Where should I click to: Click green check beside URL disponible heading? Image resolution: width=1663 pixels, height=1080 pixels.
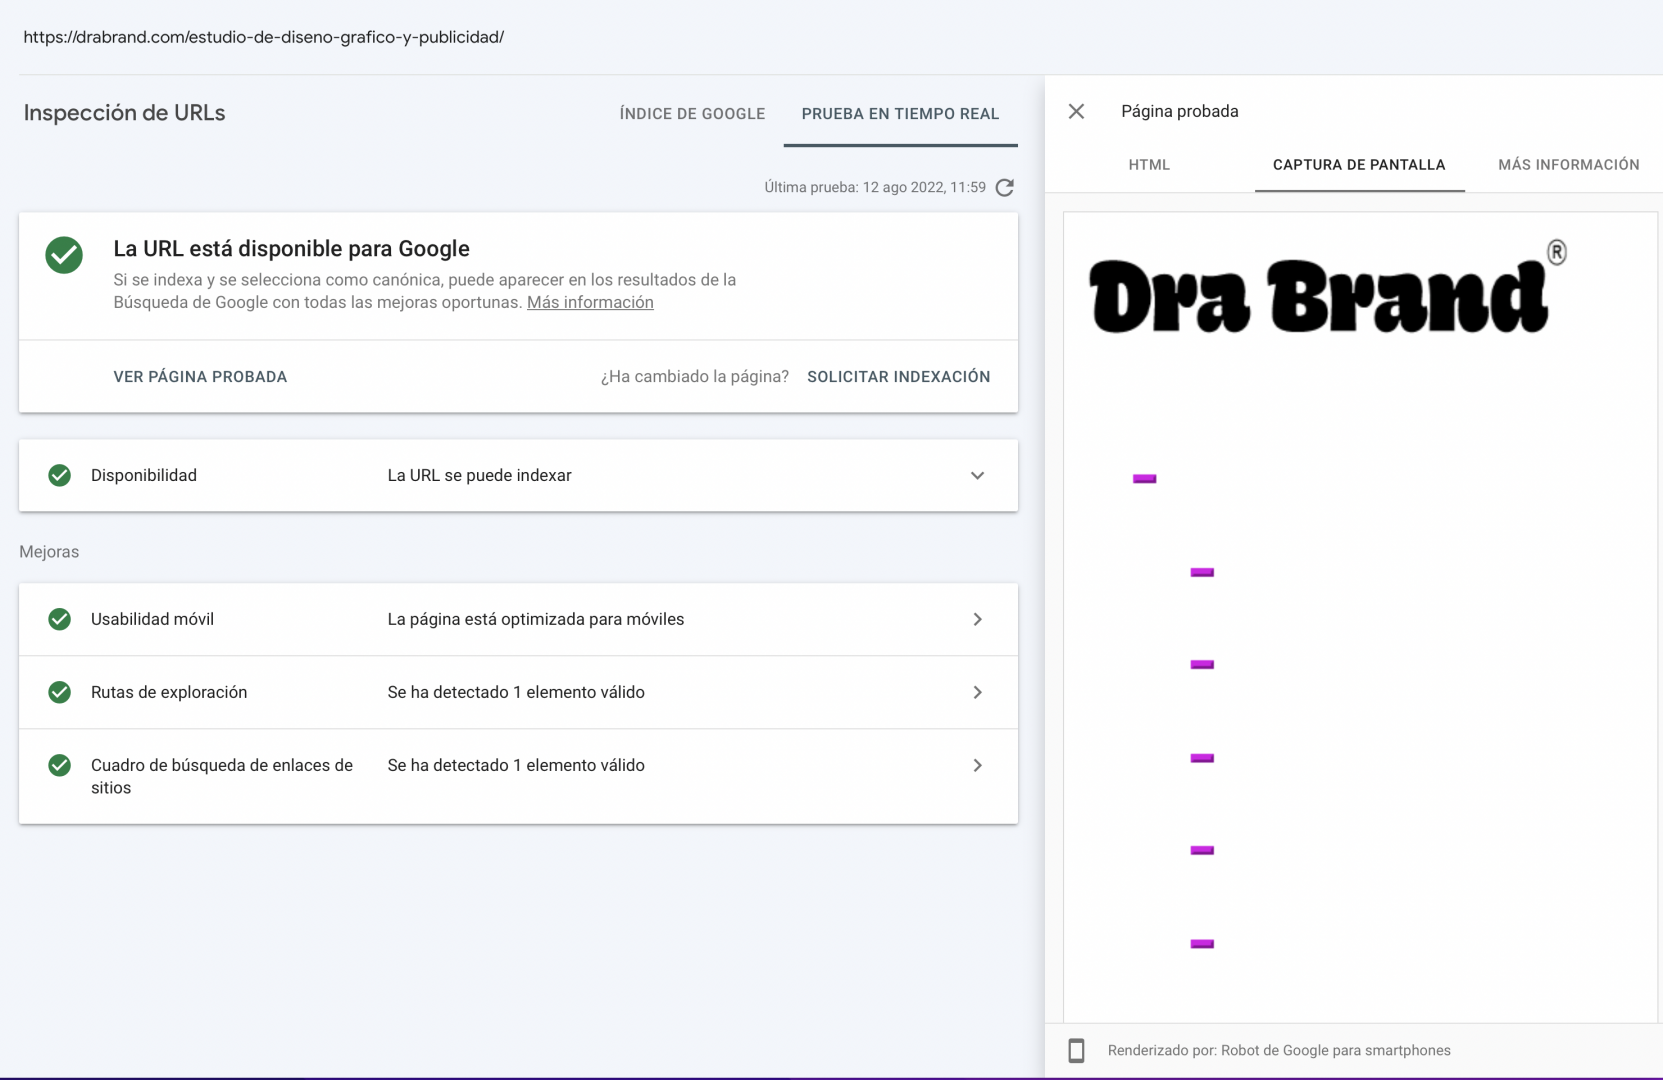[64, 254]
